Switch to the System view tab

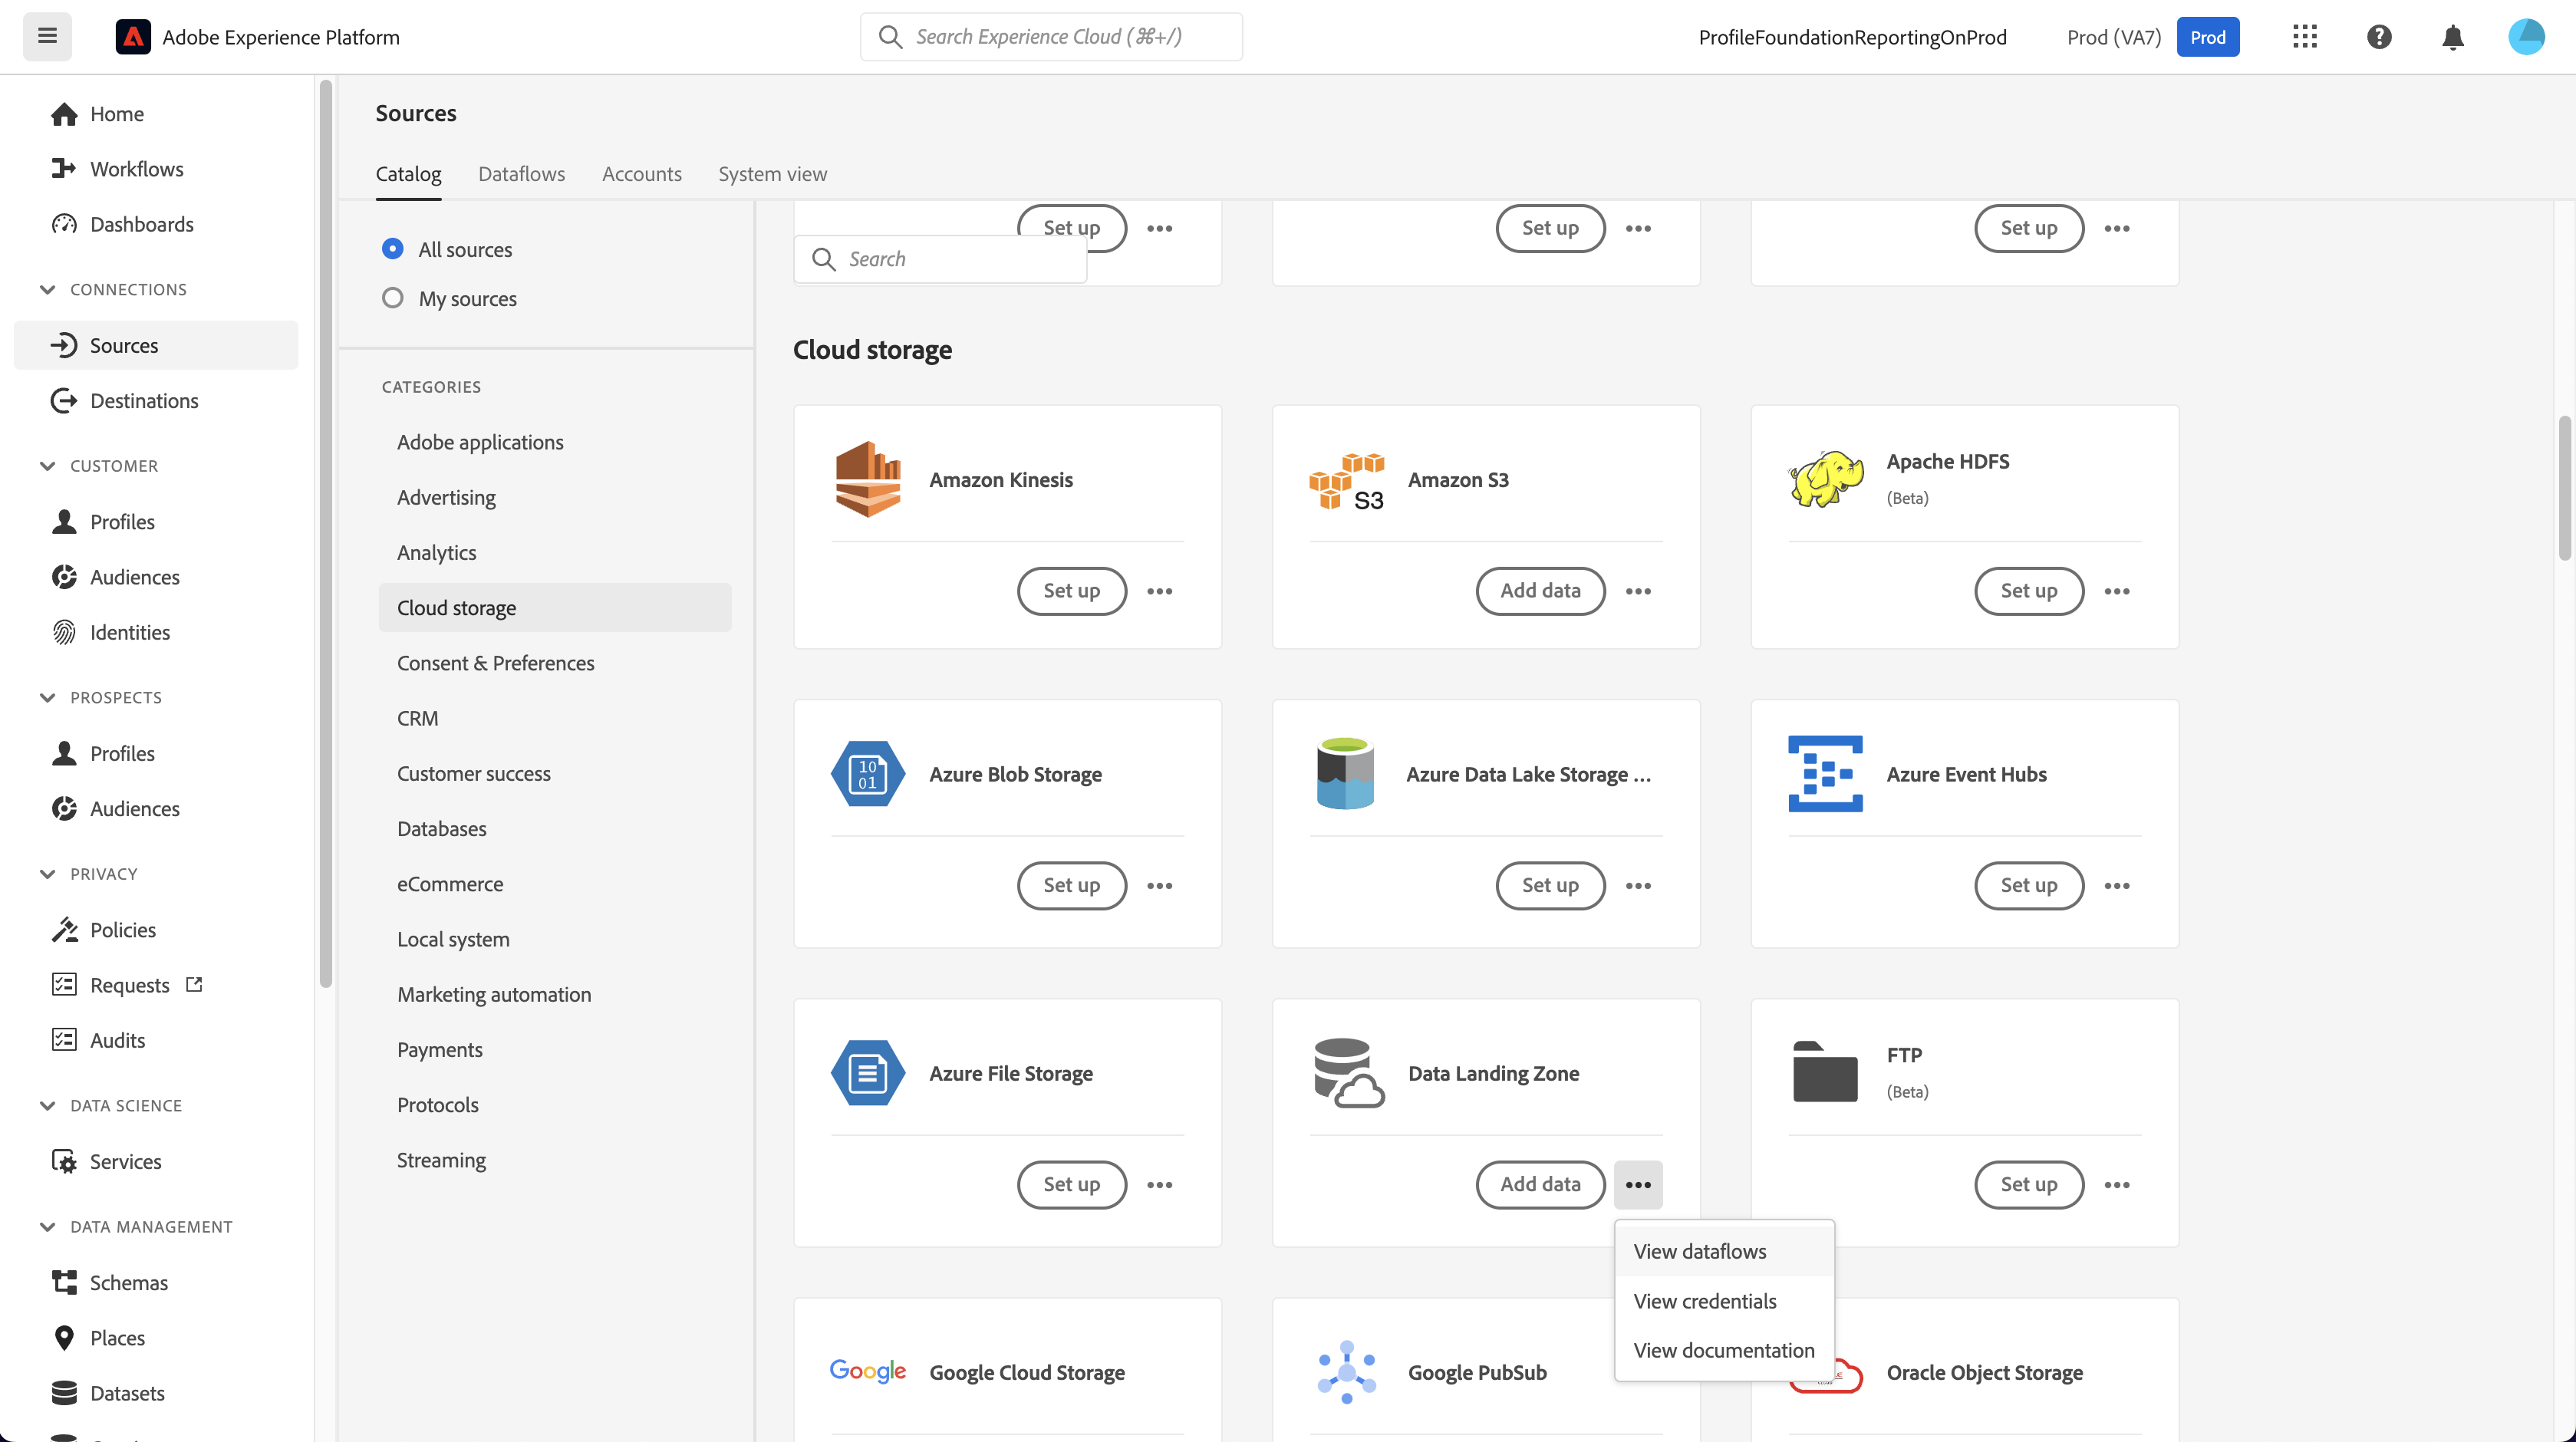coord(772,174)
